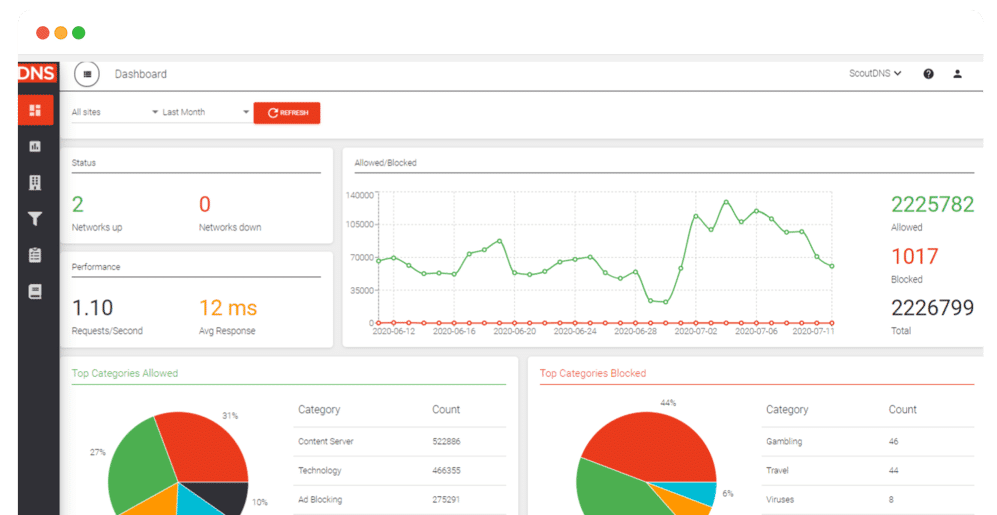Open the bar chart reports sidebar icon
997x515 pixels.
tap(35, 146)
